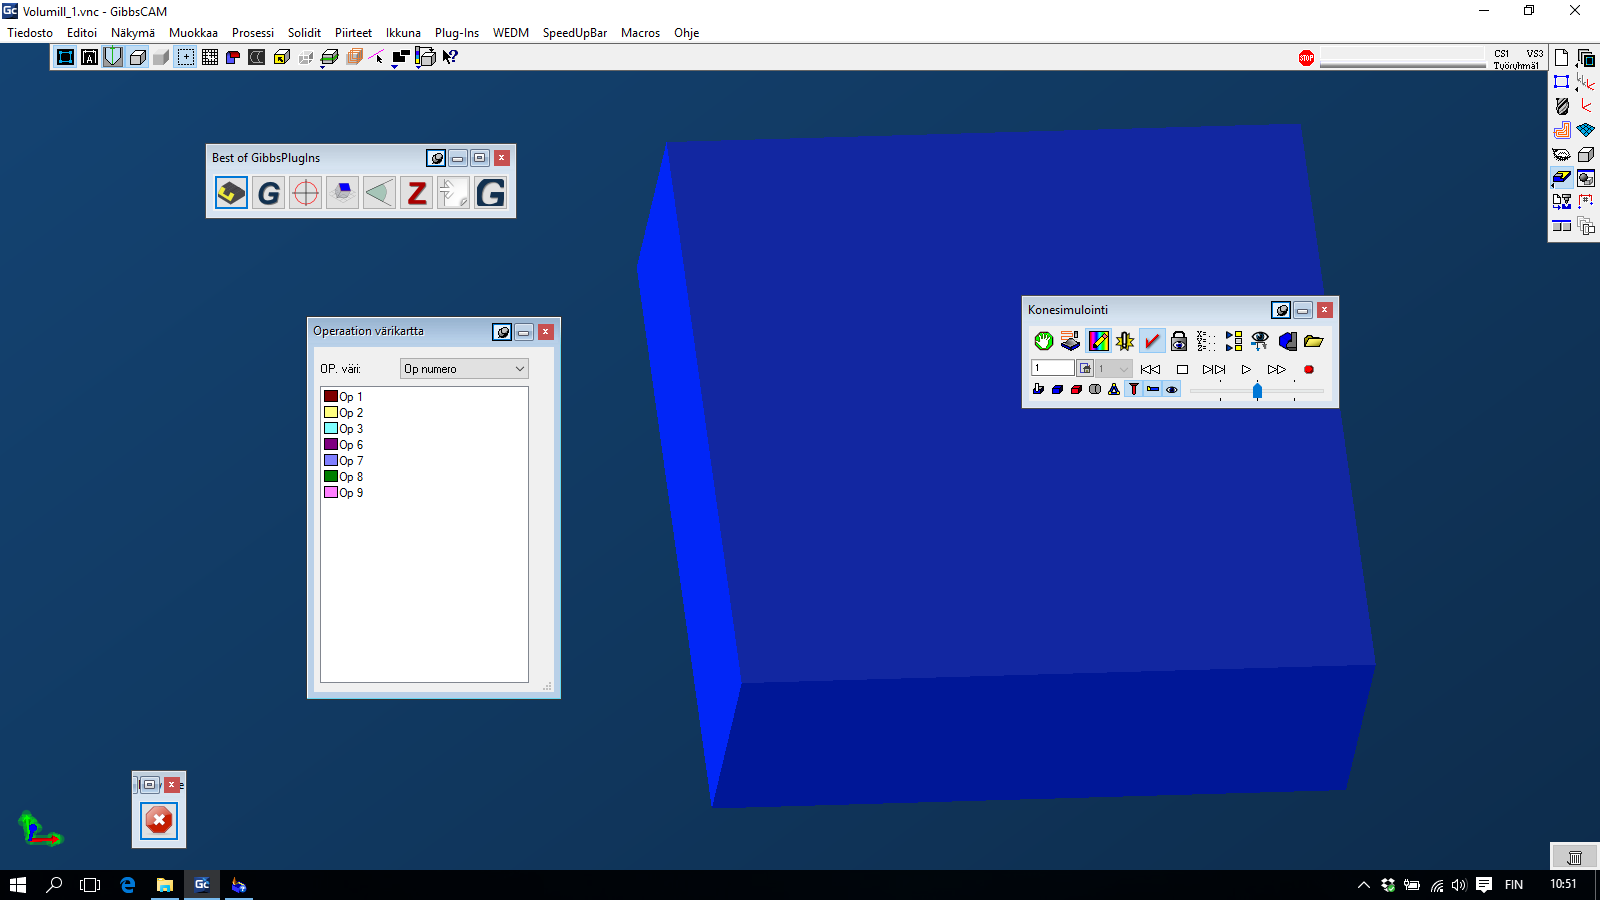Open Windows Start menu

tap(17, 885)
